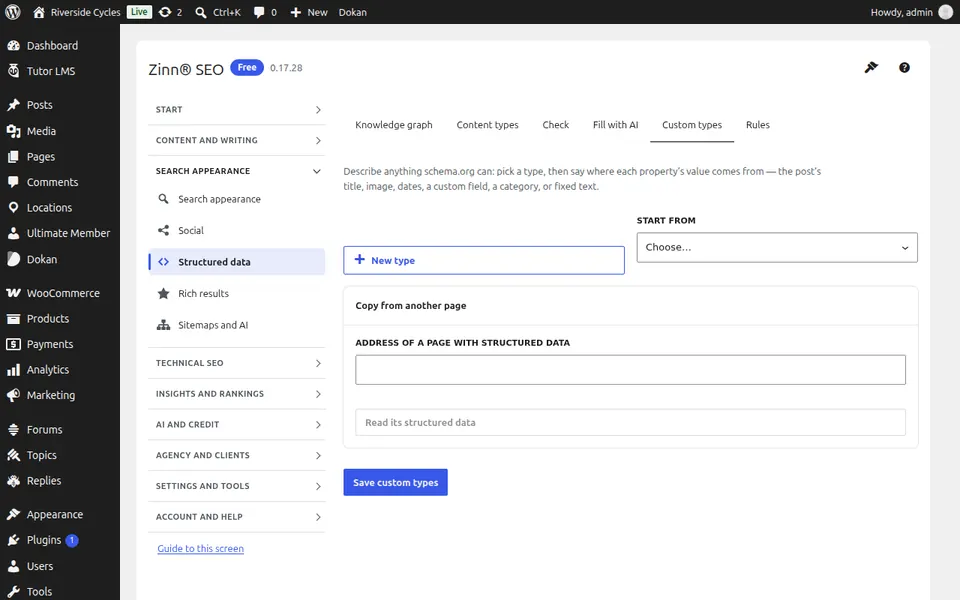Image resolution: width=960 pixels, height=600 pixels.
Task: Expand INSIGHTS AND RANKINGS section
Action: pos(237,394)
